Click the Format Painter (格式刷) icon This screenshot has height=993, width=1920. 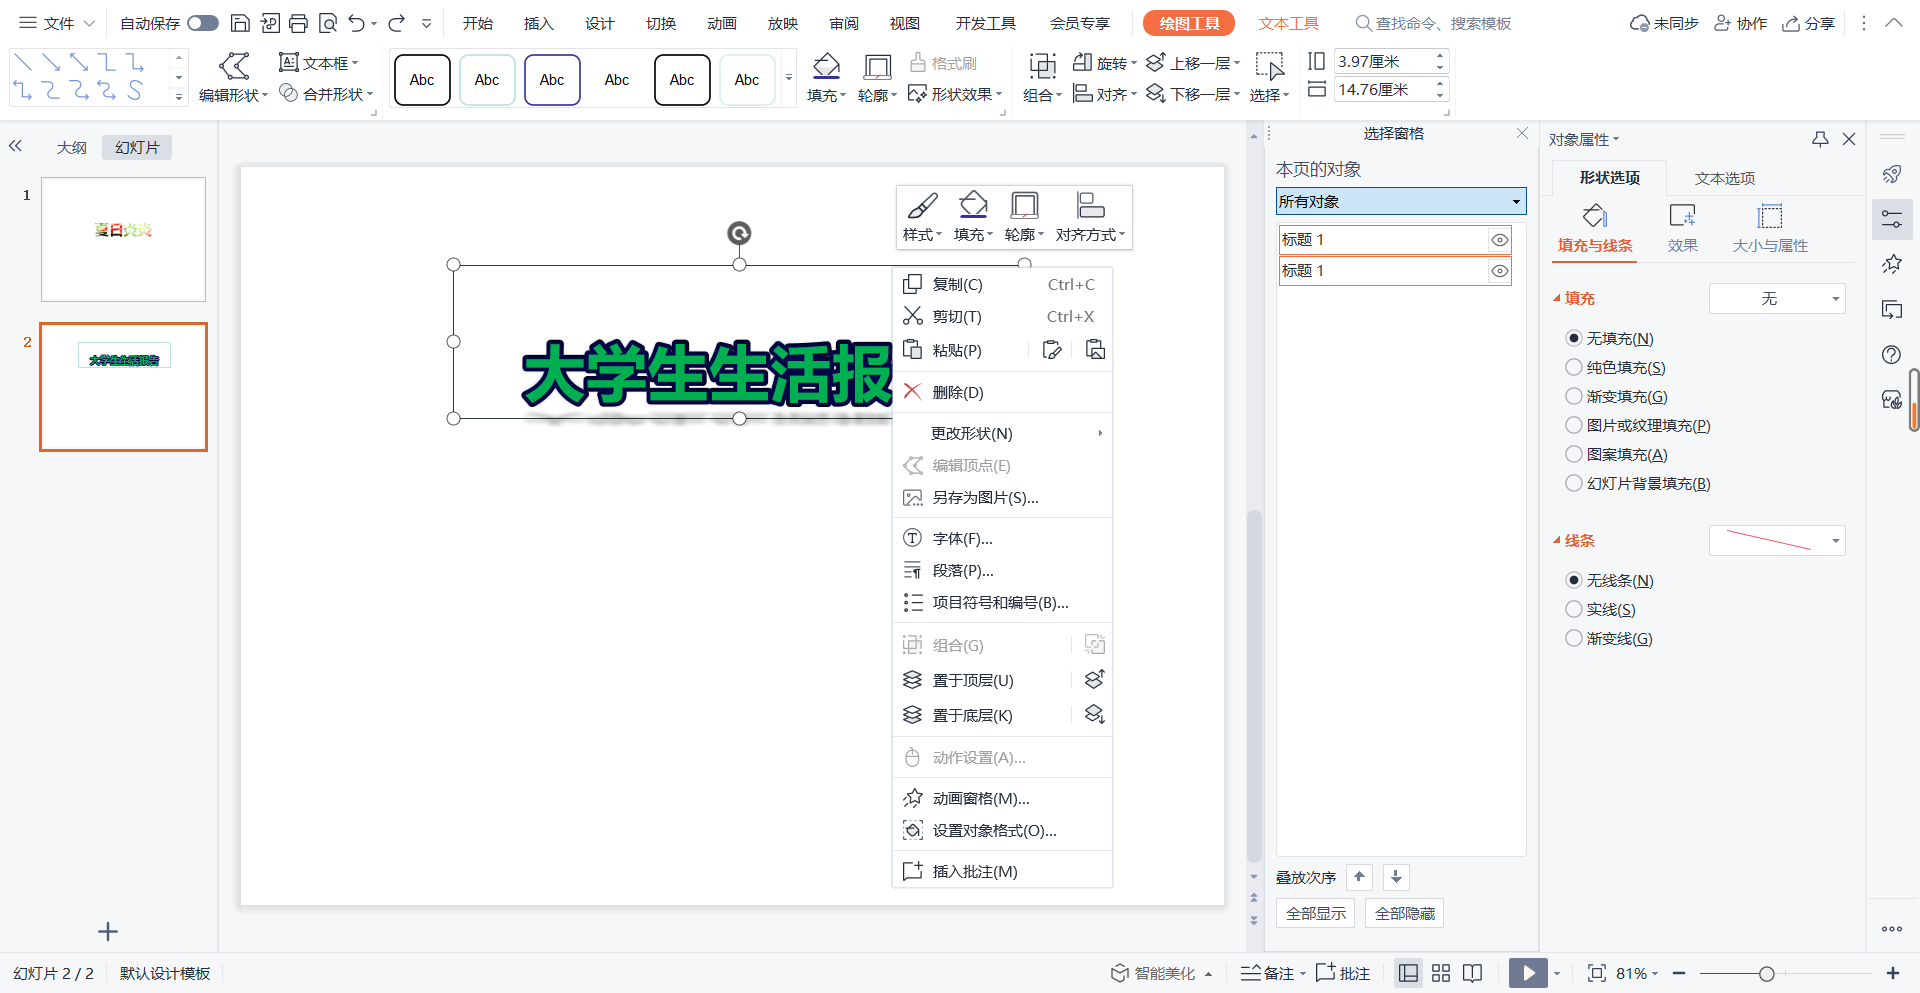[x=918, y=63]
